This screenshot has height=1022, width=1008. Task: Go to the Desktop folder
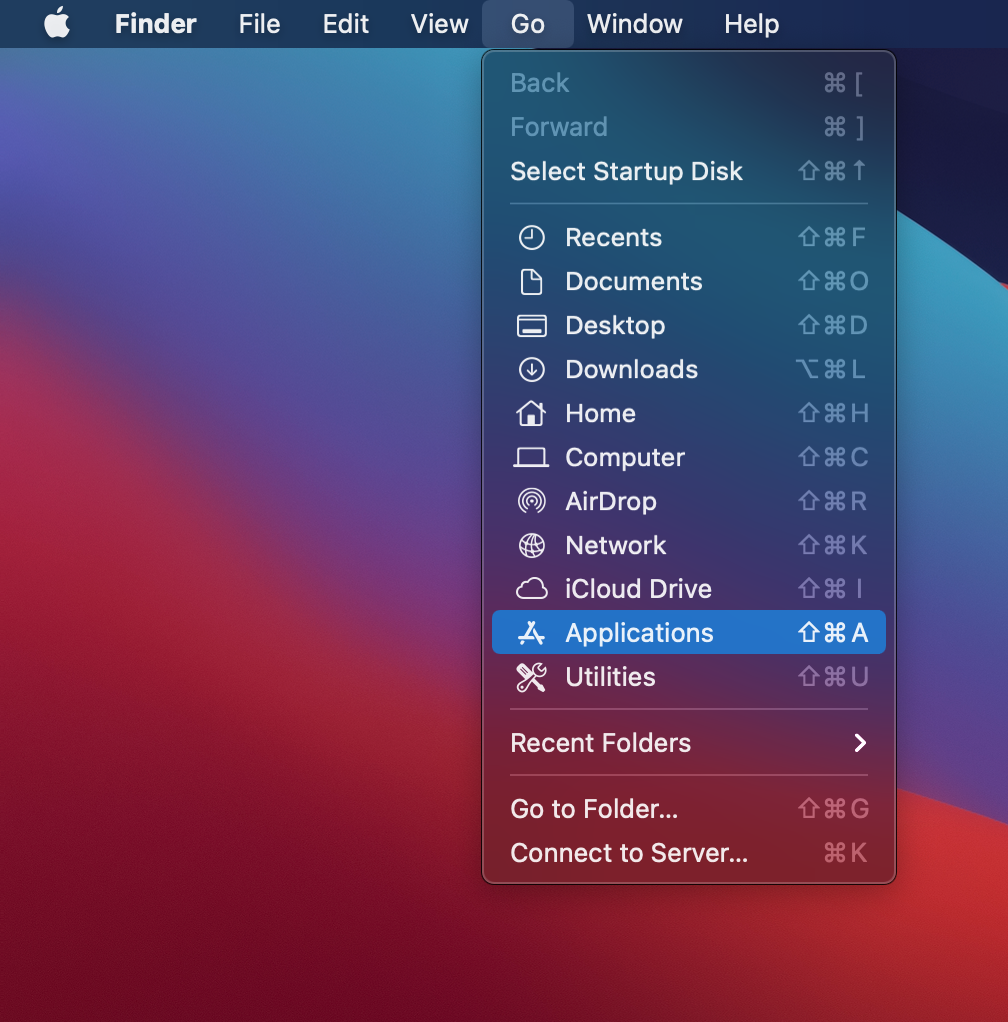[x=689, y=325]
